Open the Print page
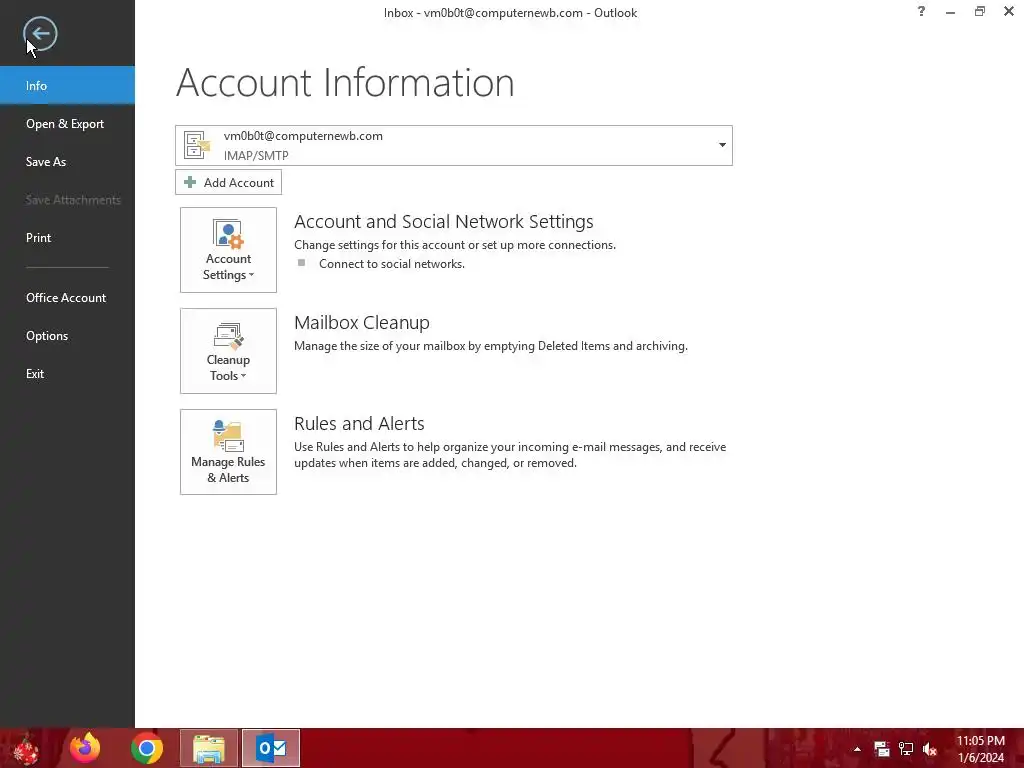Screen dimensions: 1024x768 pos(67,238)
